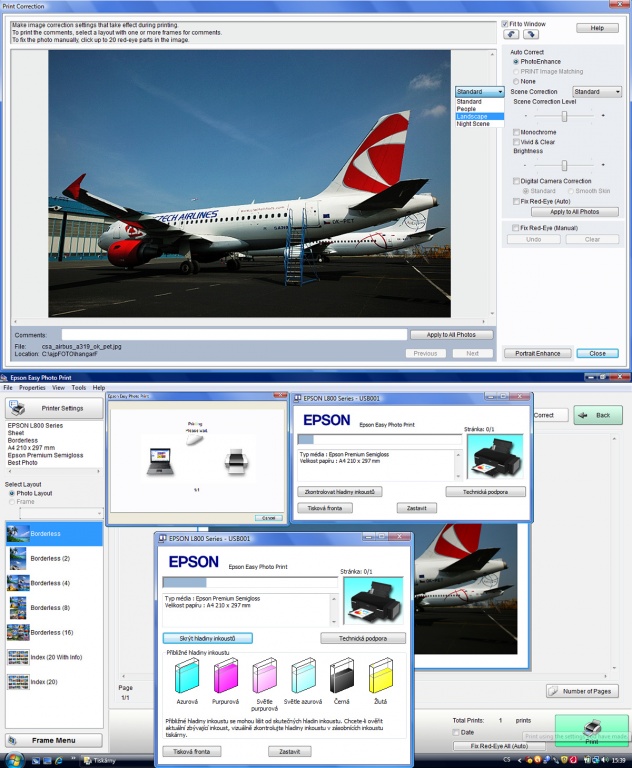The image size is (632, 768).
Task: Select the Borderless layout thumbnail
Action: 18,534
